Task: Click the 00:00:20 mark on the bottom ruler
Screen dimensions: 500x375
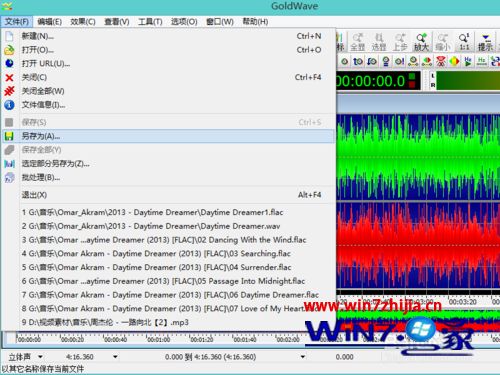Action: pyautogui.click(x=72, y=340)
